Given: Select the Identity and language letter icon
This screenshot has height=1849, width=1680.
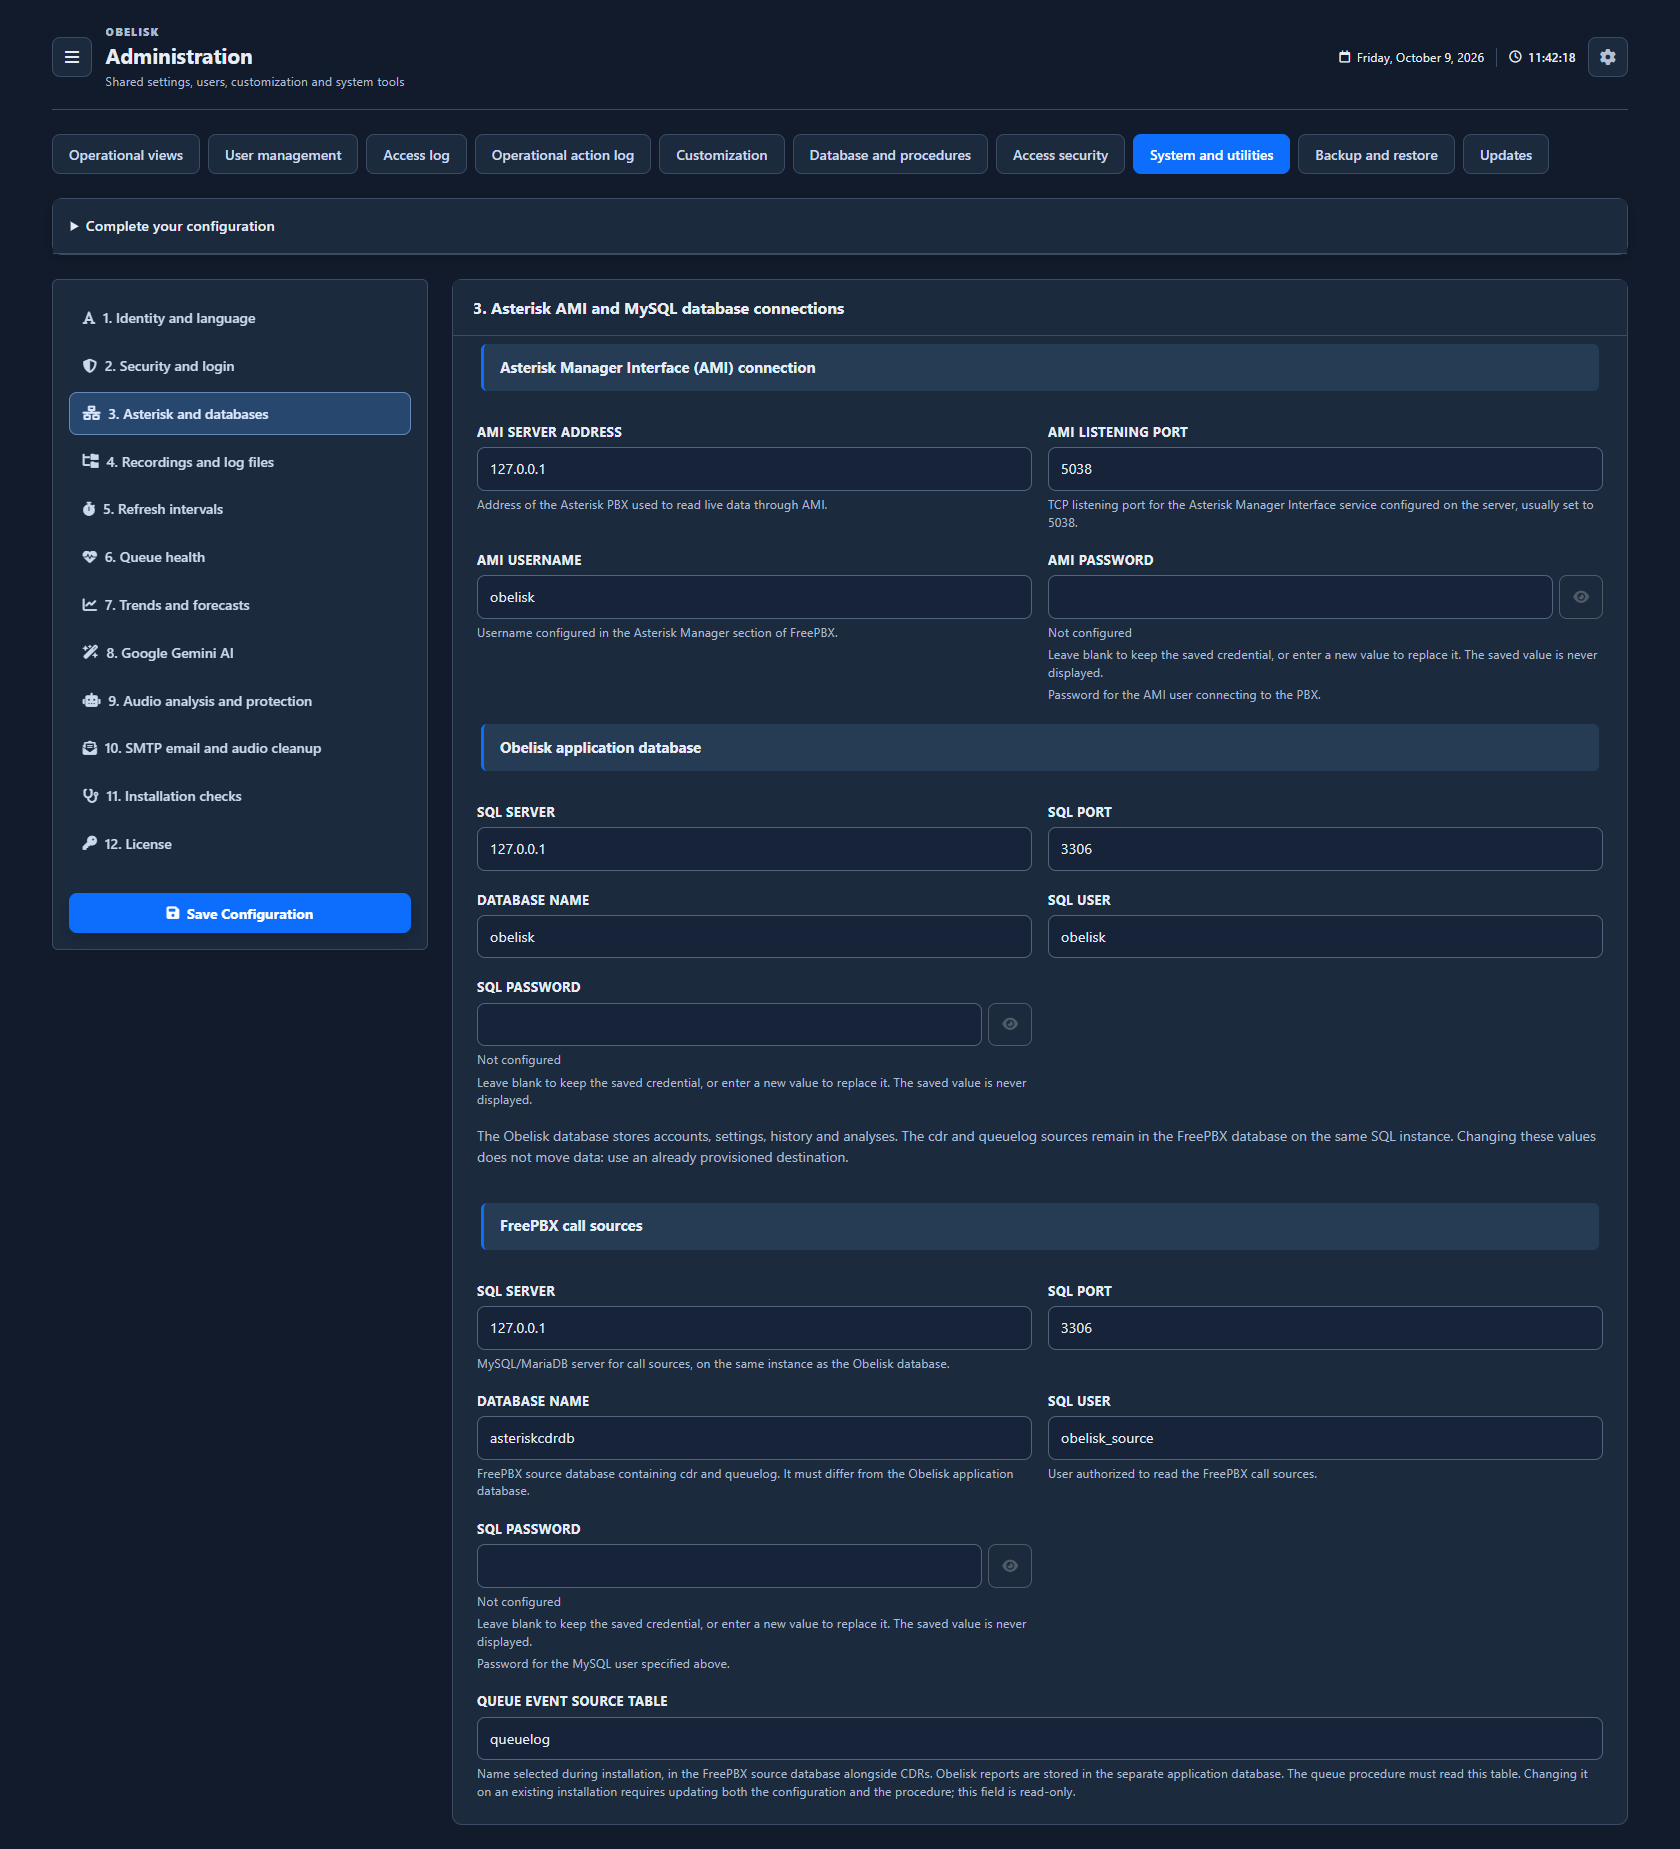Looking at the screenshot, I should (89, 318).
